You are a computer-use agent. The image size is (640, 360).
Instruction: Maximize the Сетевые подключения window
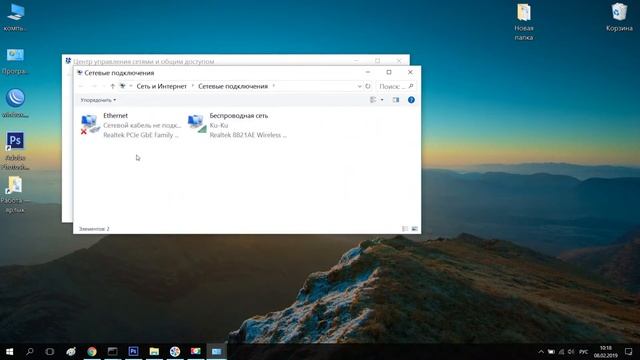(389, 72)
